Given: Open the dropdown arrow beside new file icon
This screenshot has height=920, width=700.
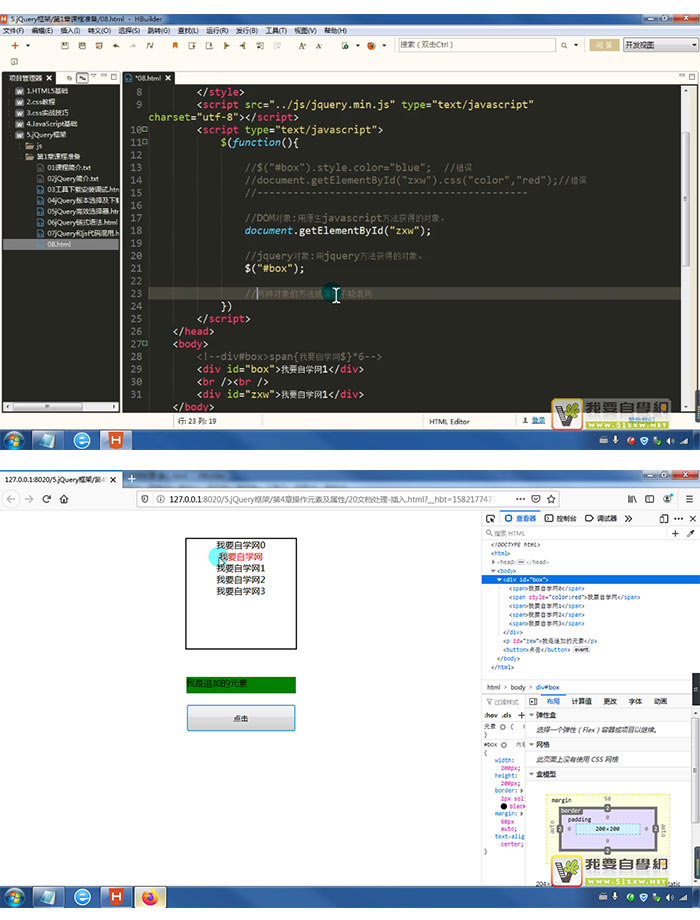Looking at the screenshot, I should (x=28, y=46).
